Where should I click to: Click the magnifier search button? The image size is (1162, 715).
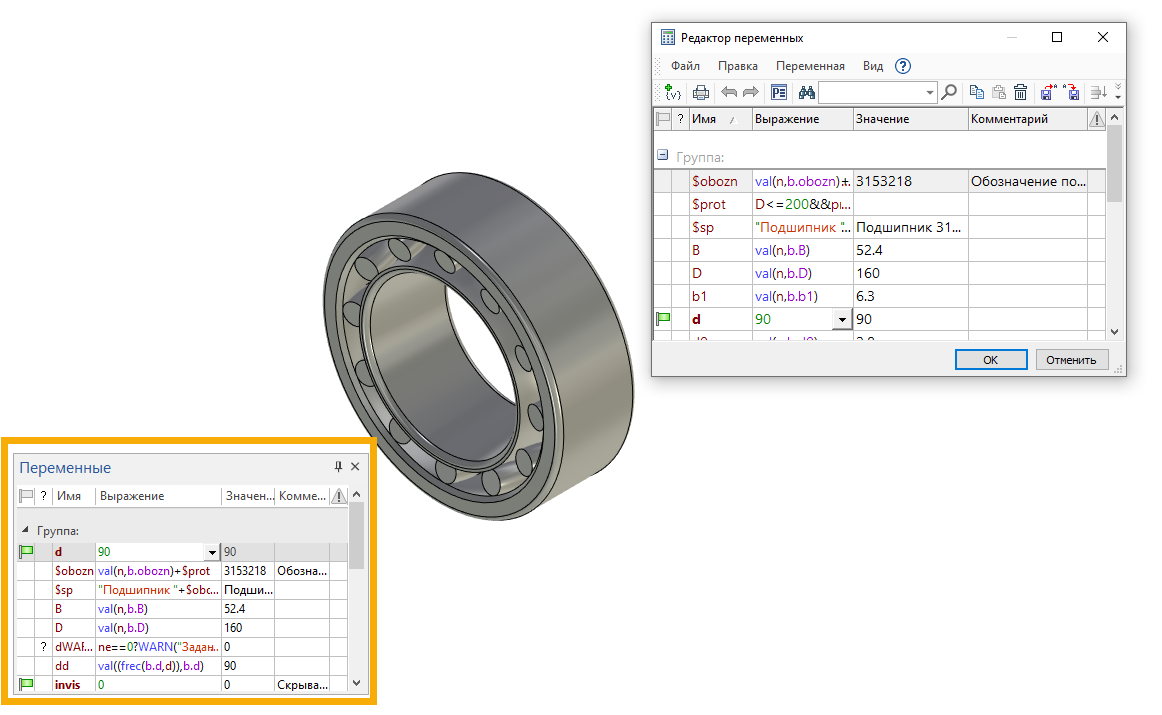pyautogui.click(x=949, y=92)
